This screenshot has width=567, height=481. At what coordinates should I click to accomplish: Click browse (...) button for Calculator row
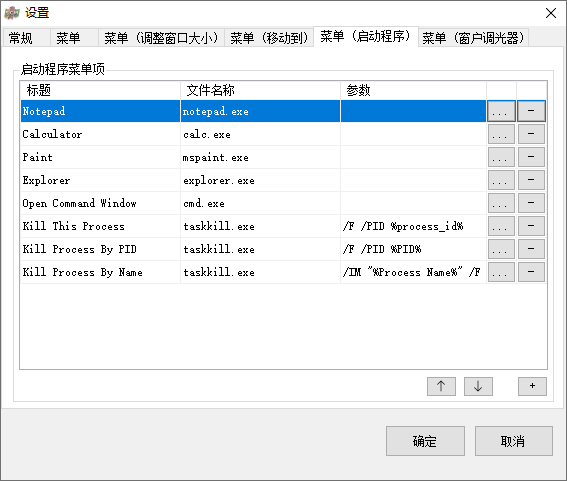pos(501,134)
